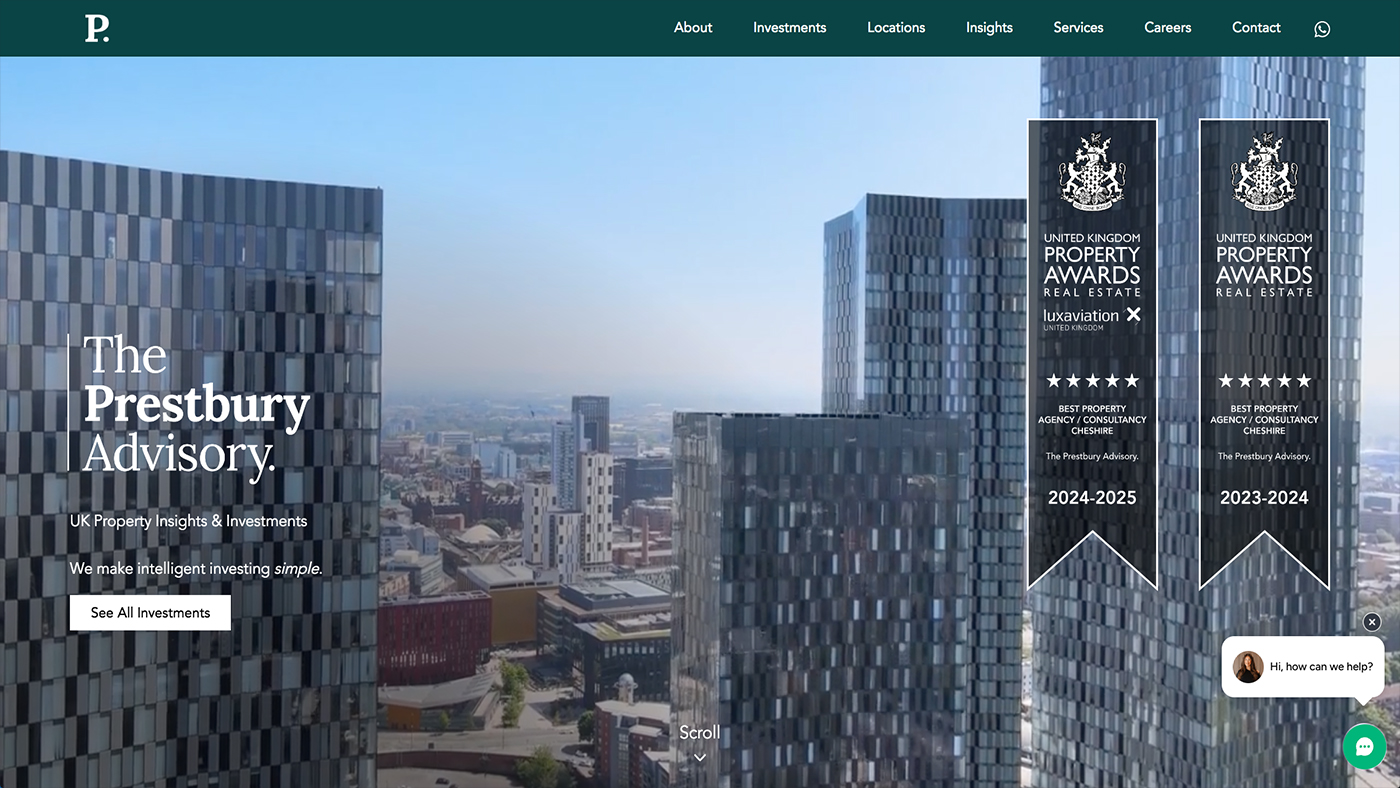The width and height of the screenshot is (1400, 788).
Task: Select Locations in the navigation bar
Action: coord(896,28)
